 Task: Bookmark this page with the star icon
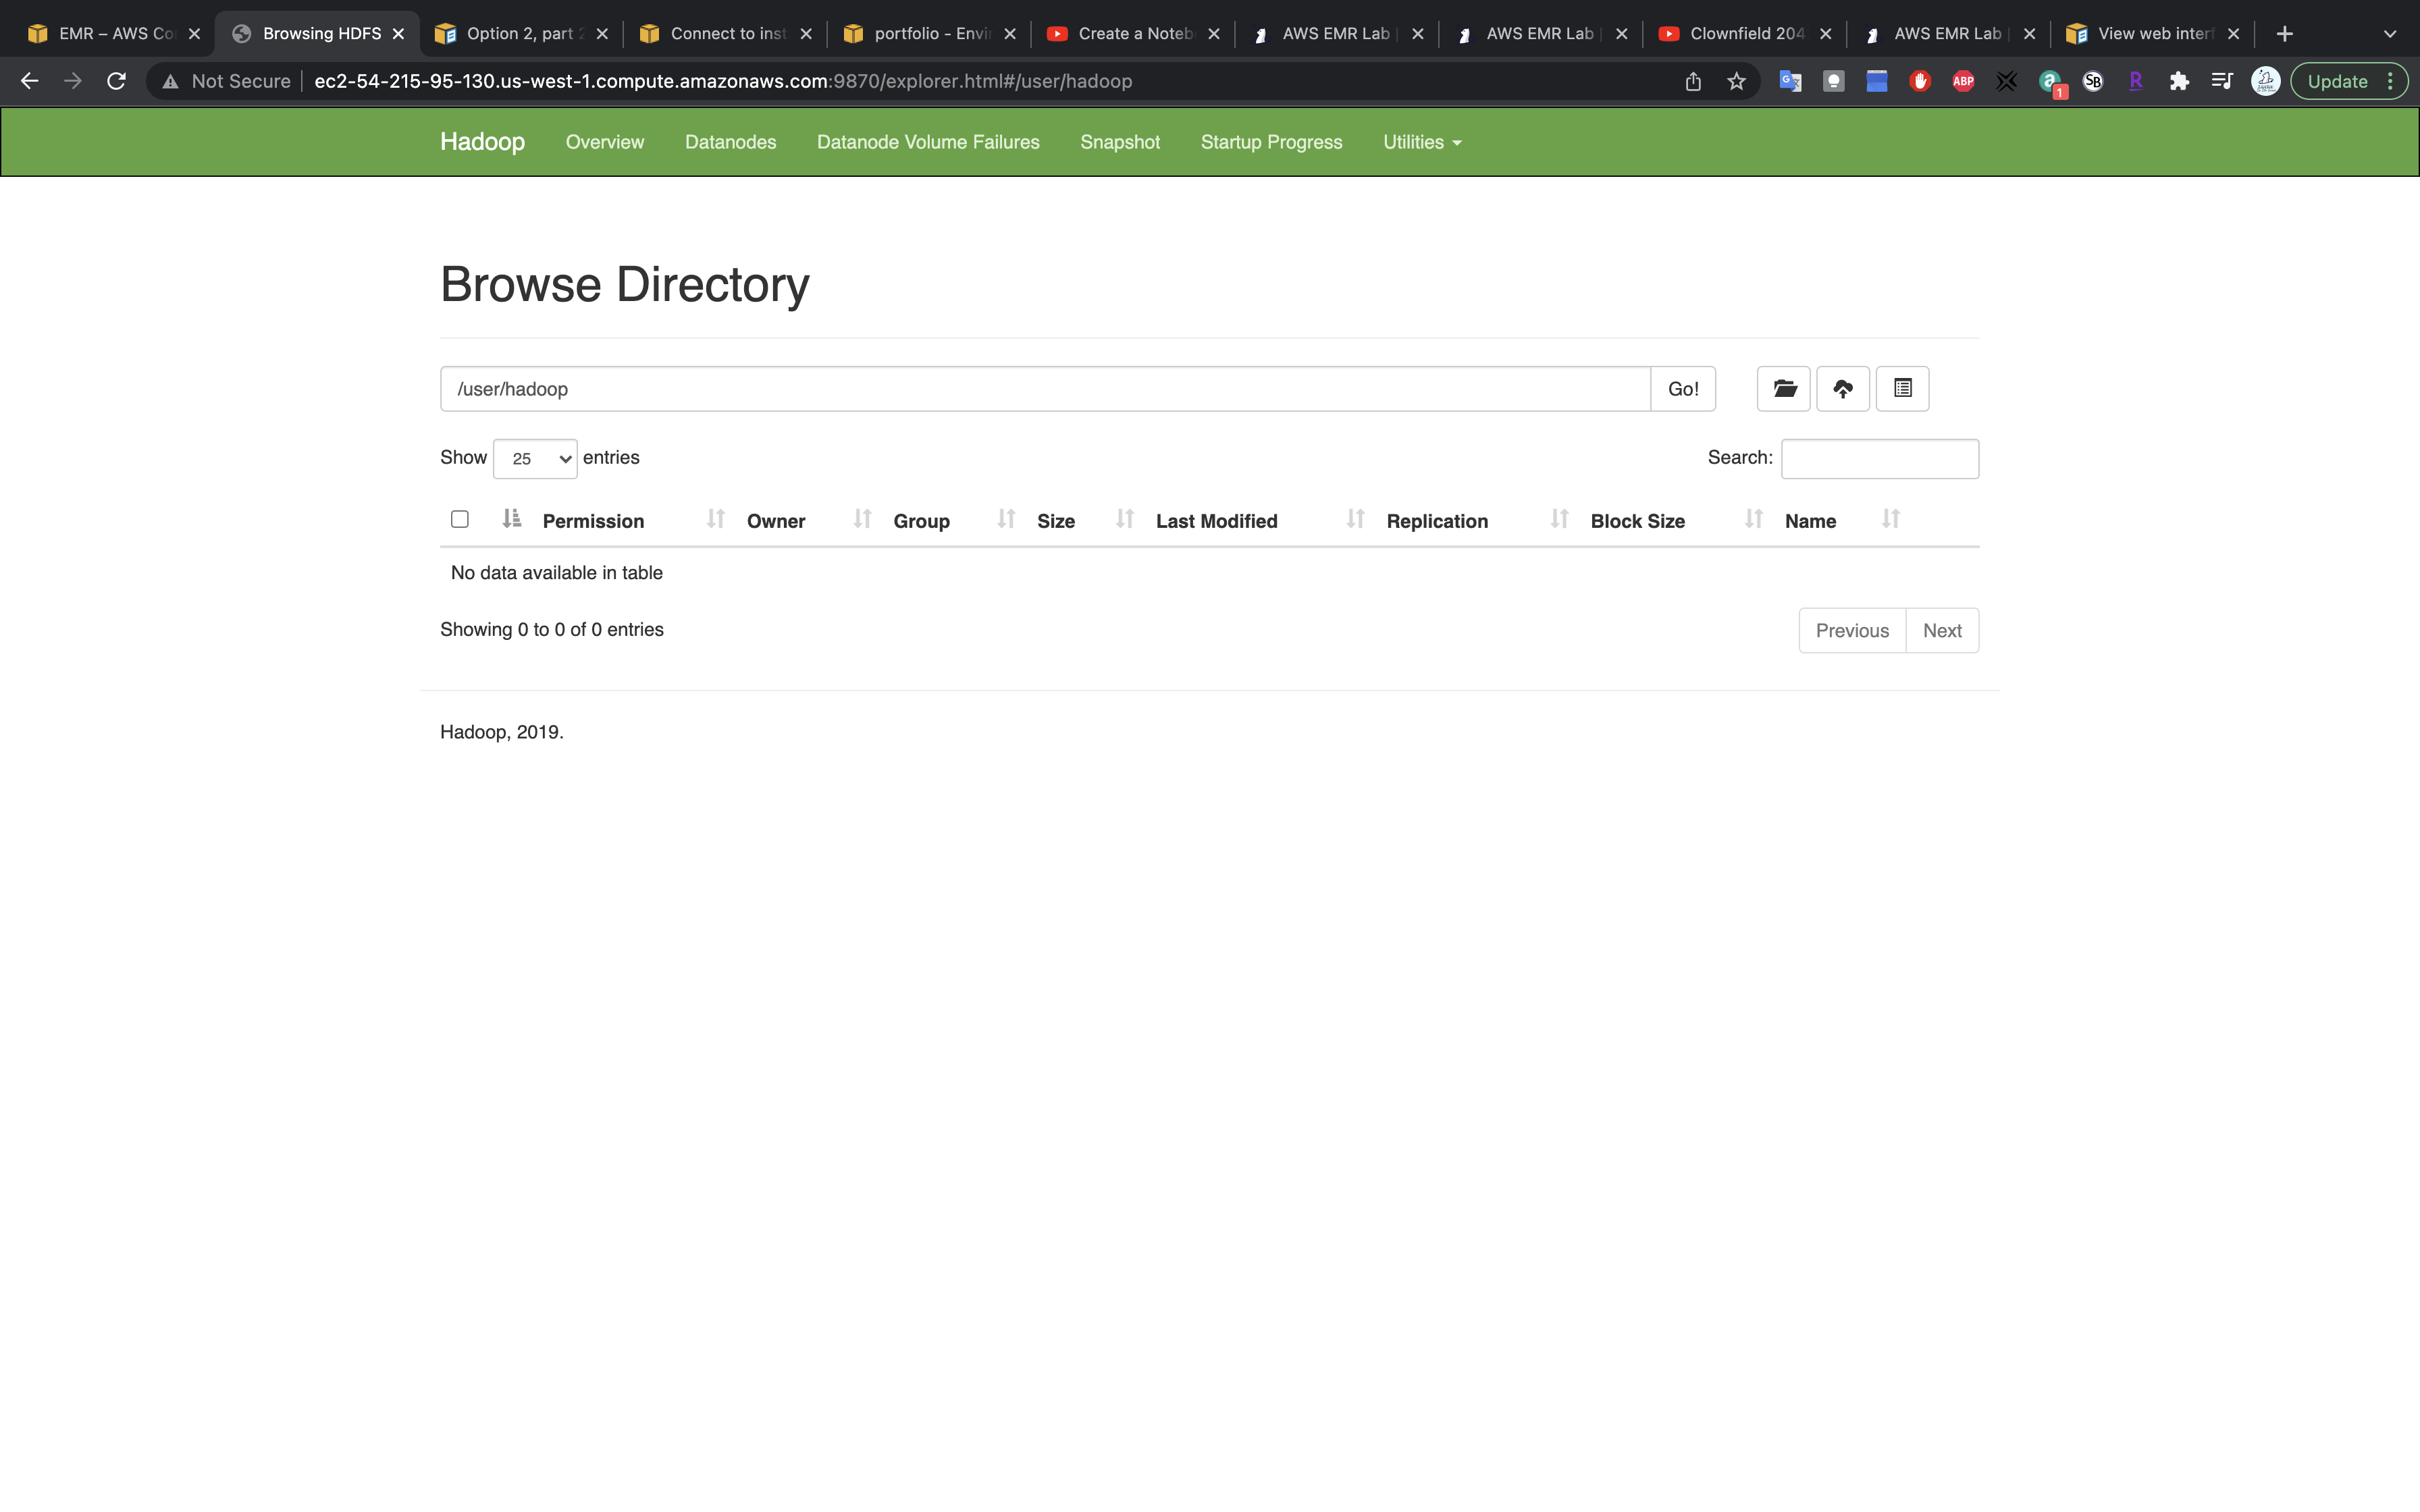coord(1737,82)
